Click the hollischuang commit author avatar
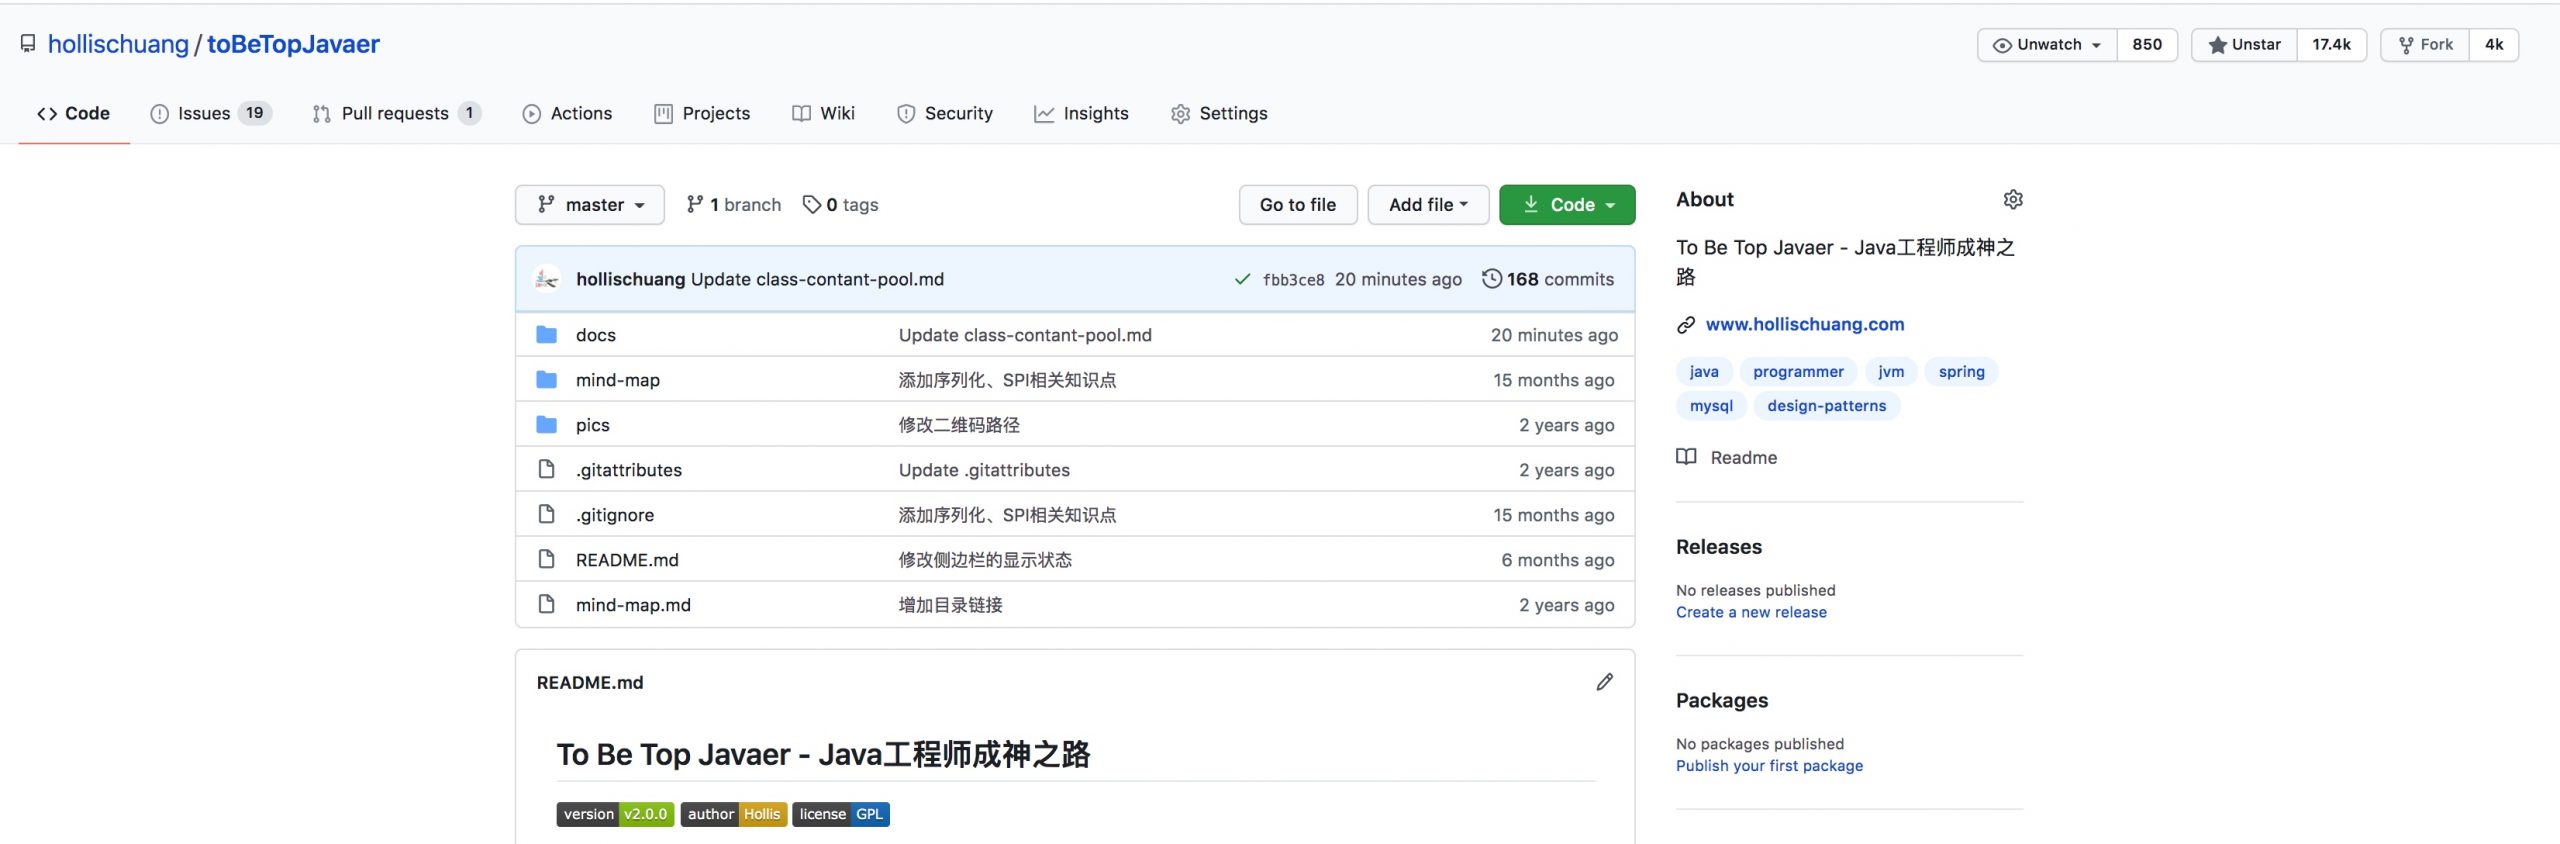The image size is (2560, 844). (547, 279)
